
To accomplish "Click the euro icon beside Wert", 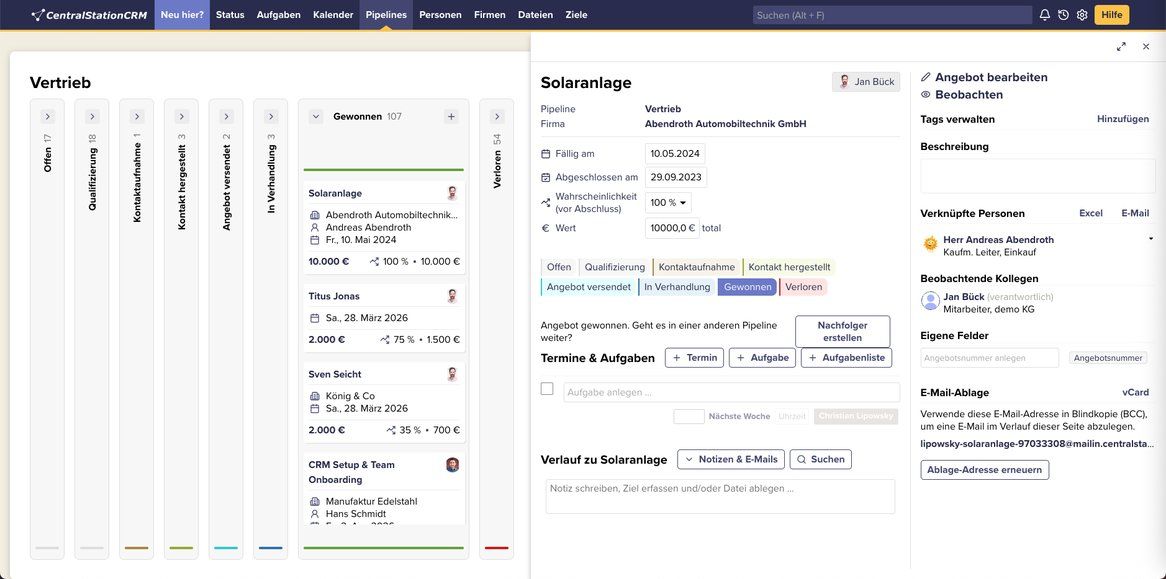I will [546, 228].
